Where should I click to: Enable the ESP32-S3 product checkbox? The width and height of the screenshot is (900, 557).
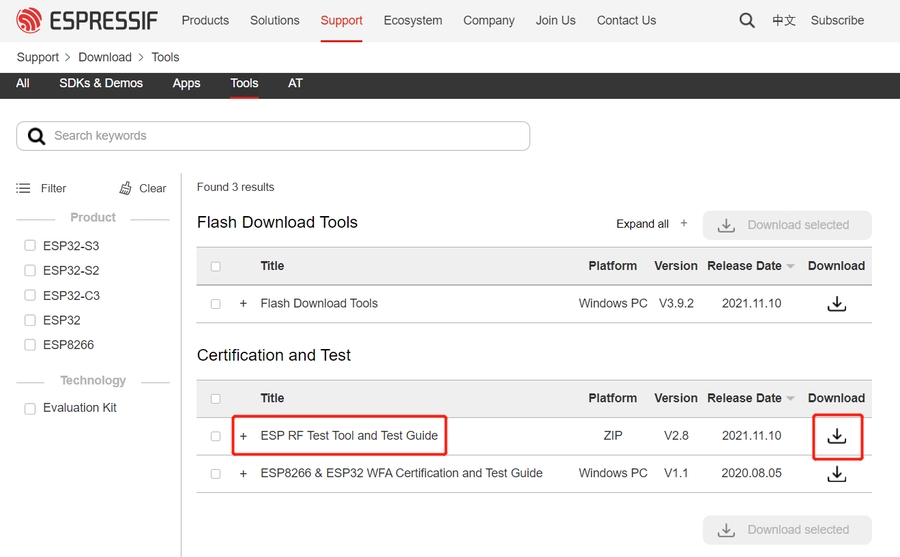pyautogui.click(x=30, y=246)
